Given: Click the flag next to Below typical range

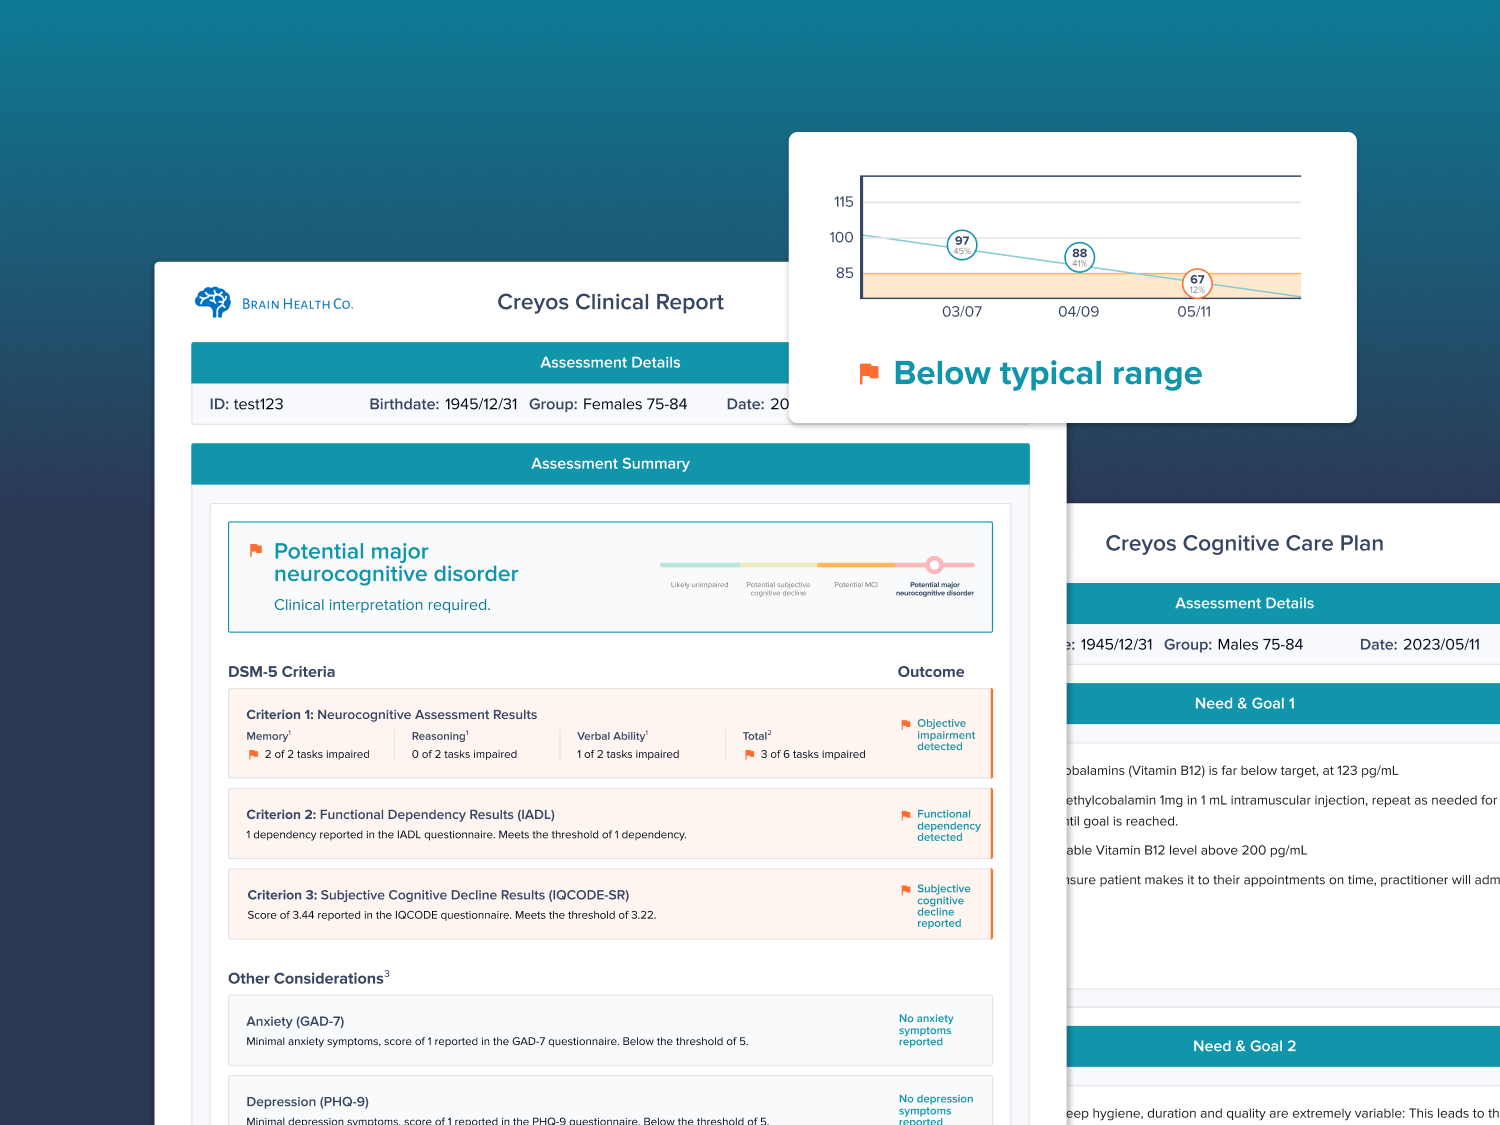Looking at the screenshot, I should pyautogui.click(x=868, y=373).
